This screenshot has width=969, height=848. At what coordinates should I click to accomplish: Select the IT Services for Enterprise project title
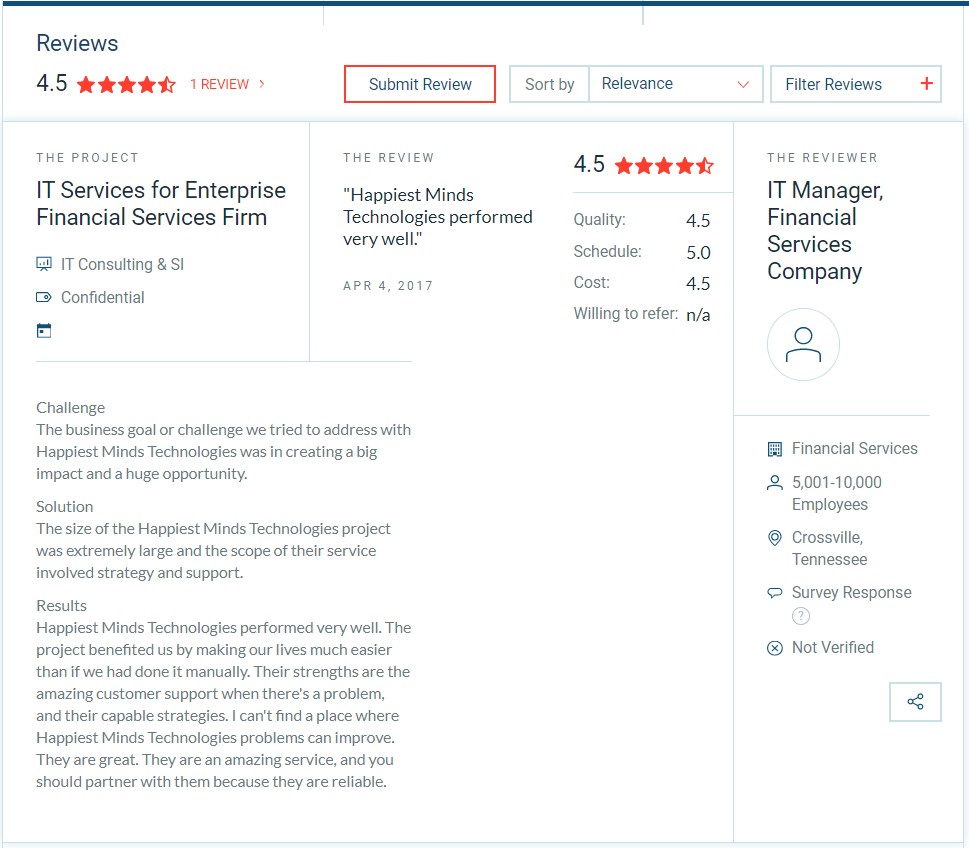(161, 203)
